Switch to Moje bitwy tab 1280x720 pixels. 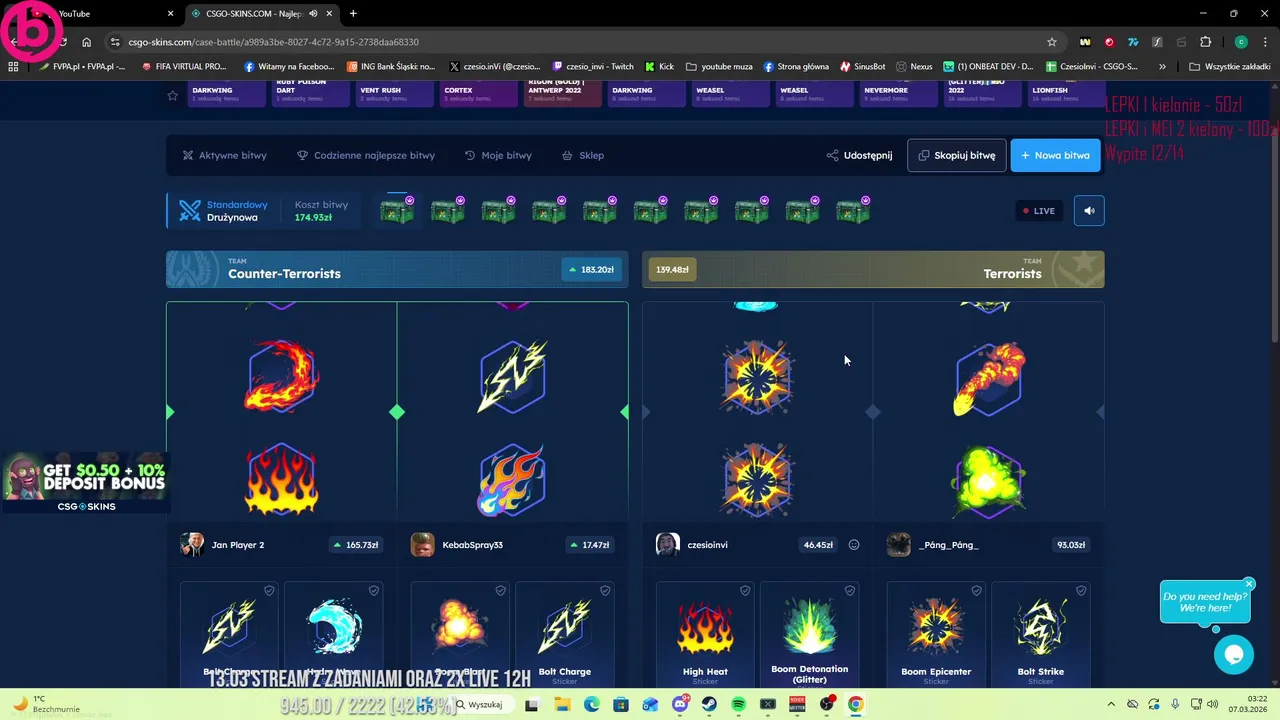pyautogui.click(x=498, y=155)
